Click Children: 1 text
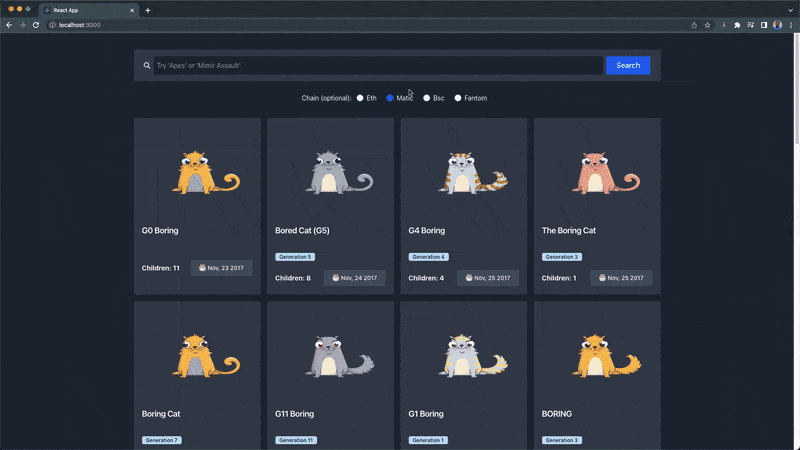The height and width of the screenshot is (450, 800). tap(559, 278)
